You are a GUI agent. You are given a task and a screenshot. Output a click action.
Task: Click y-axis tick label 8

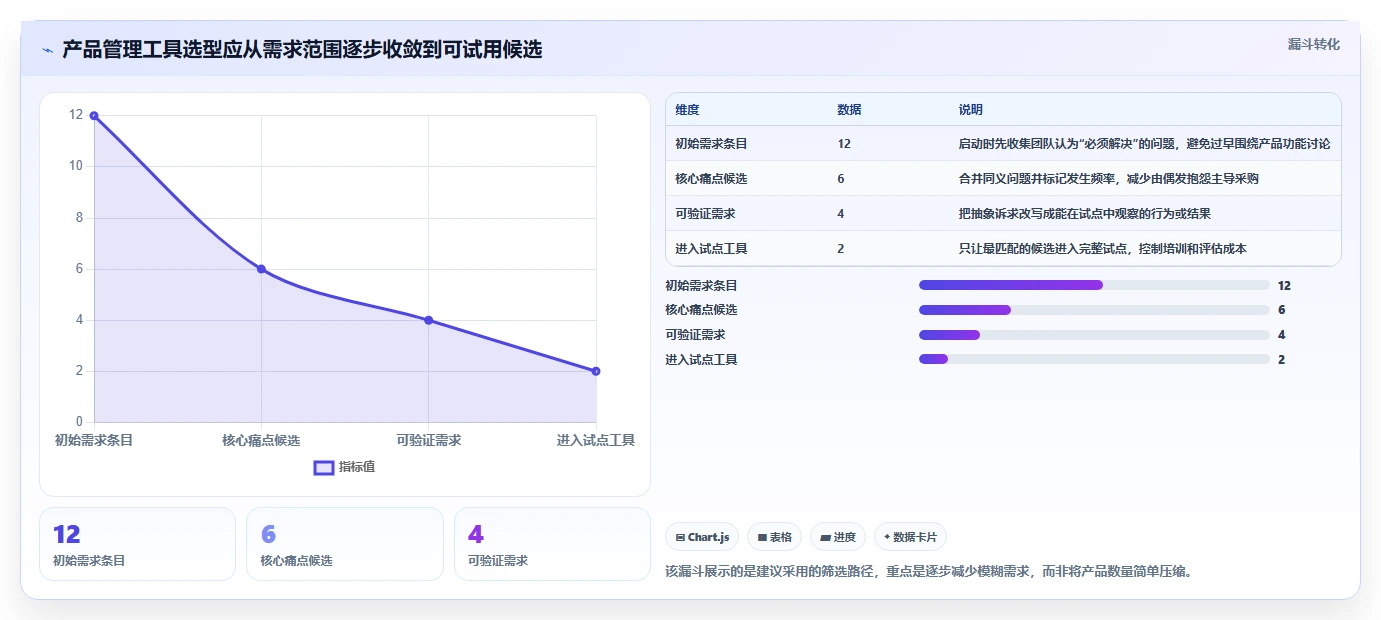coord(79,217)
